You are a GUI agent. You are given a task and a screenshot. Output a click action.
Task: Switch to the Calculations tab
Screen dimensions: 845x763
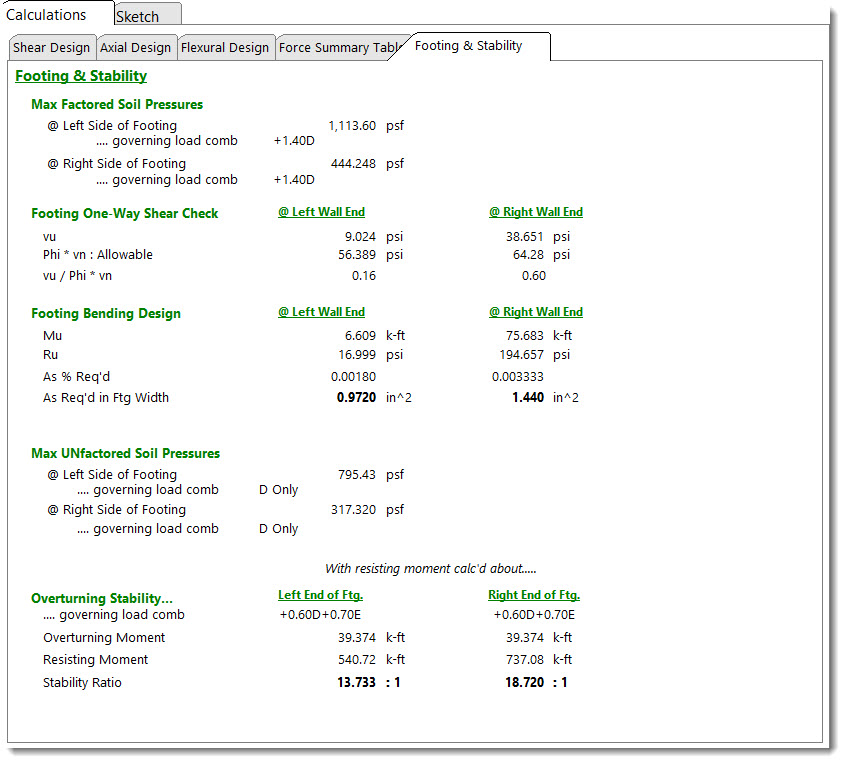(x=47, y=14)
